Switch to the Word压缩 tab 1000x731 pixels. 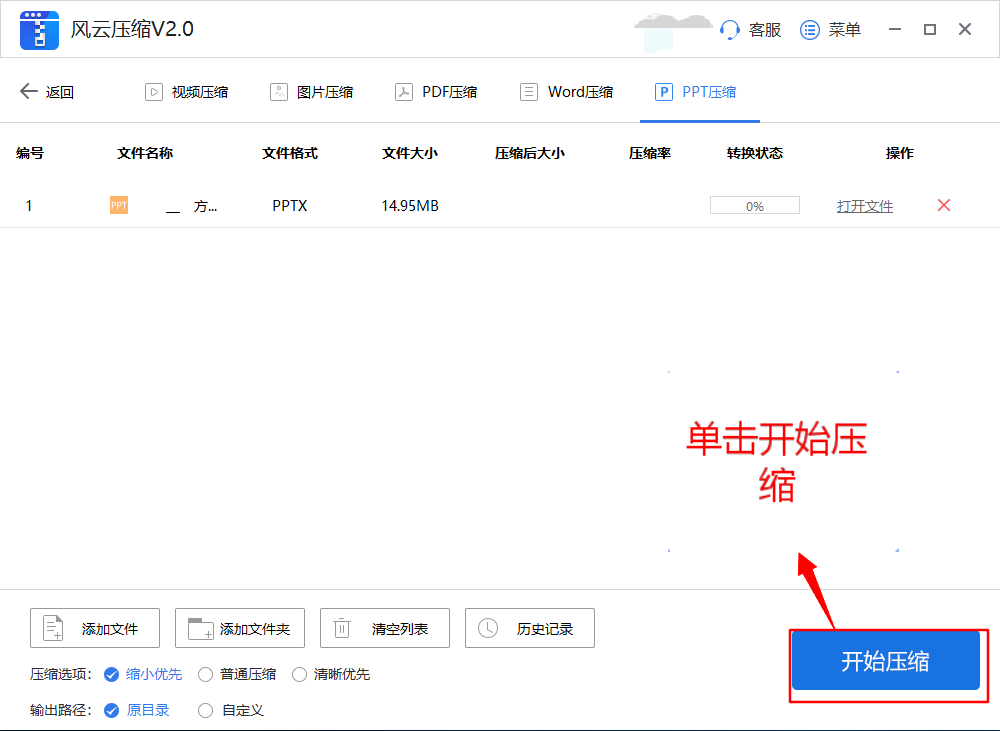[566, 91]
